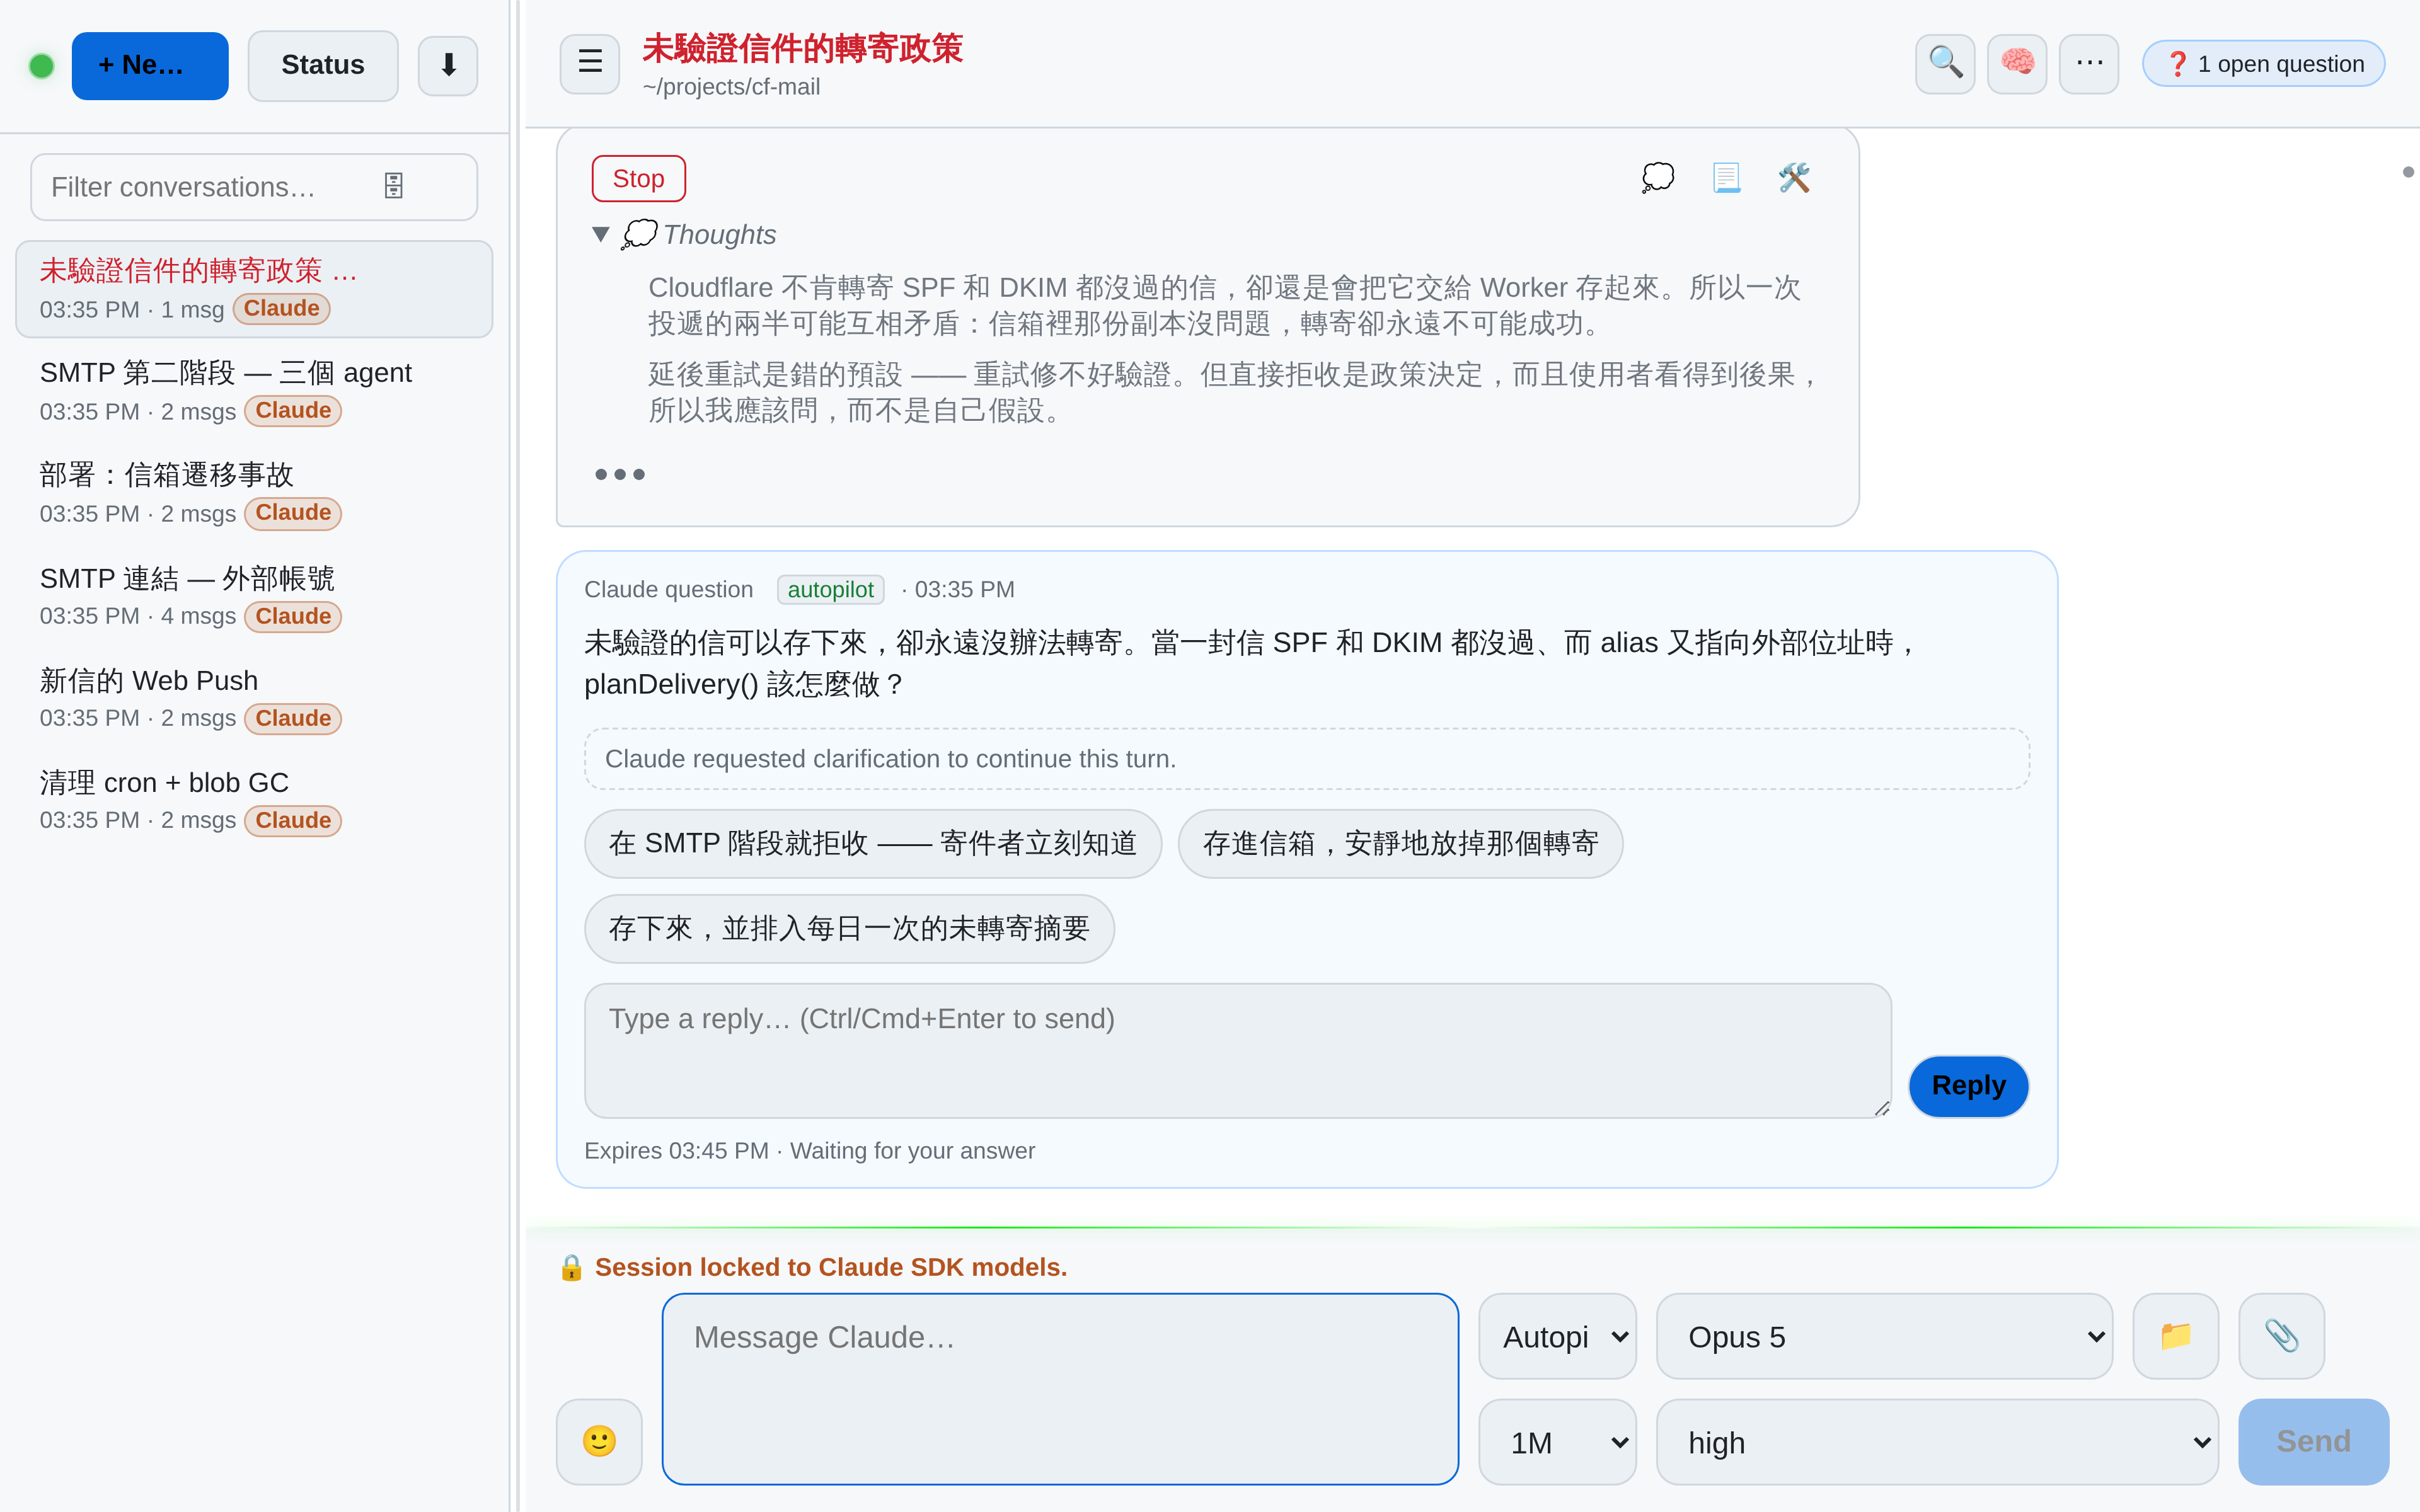Open the three-dots more options menu
Viewport: 2420px width, 1512px height.
2089,63
